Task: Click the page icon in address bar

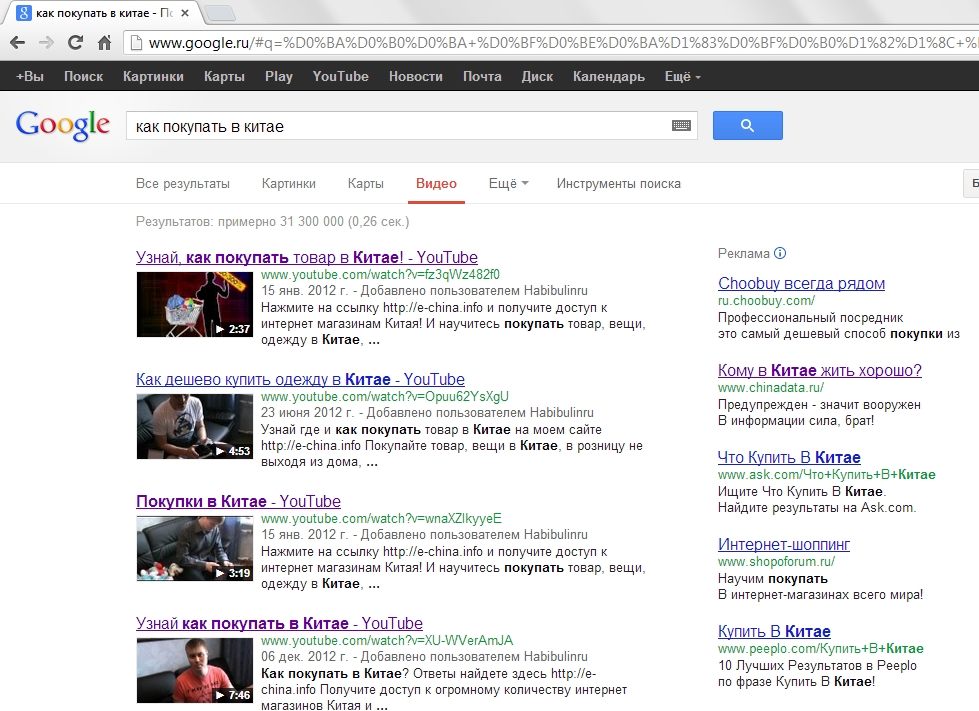Action: [x=135, y=42]
